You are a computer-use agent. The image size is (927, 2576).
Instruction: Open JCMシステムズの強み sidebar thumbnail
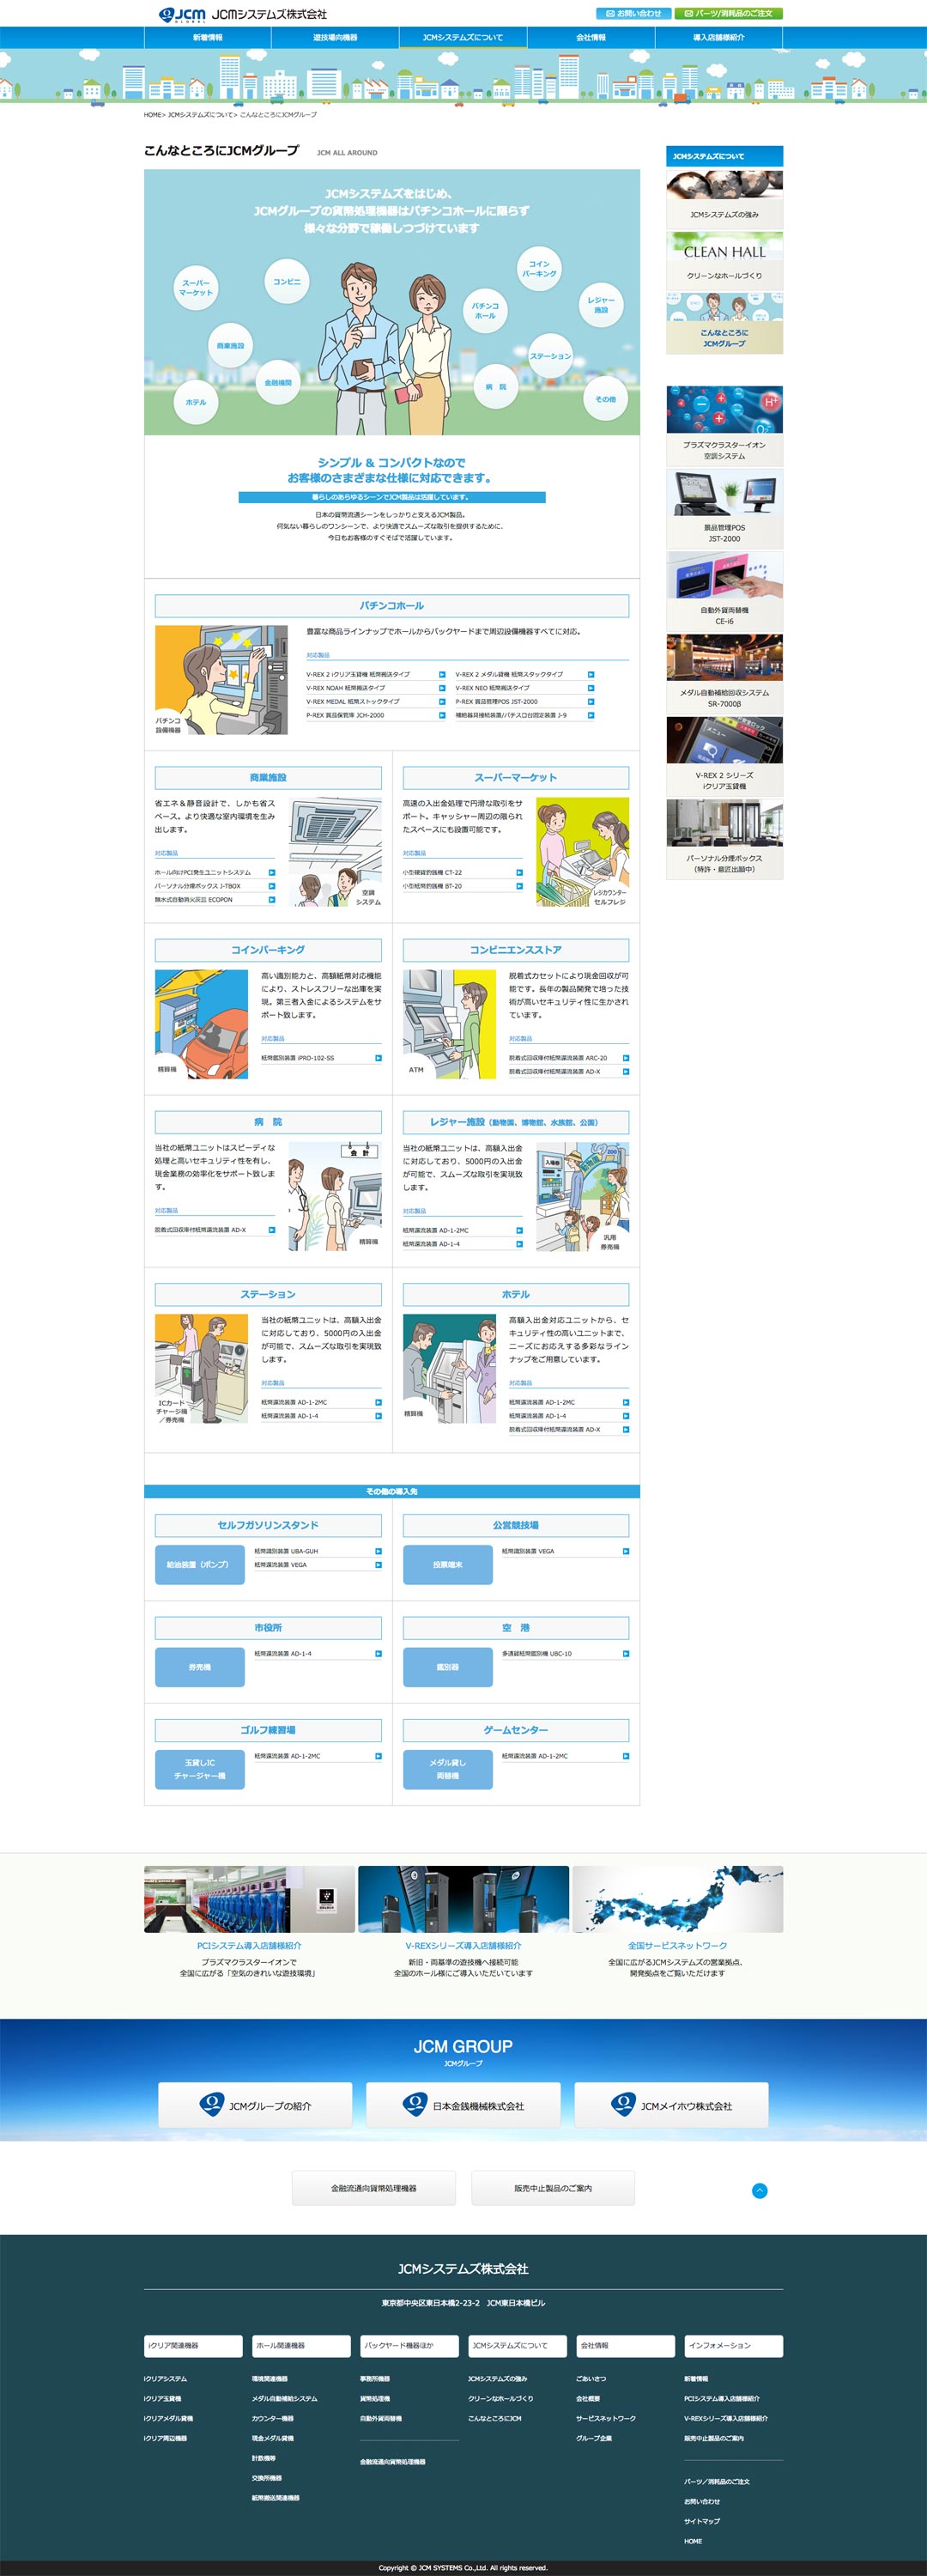click(725, 198)
